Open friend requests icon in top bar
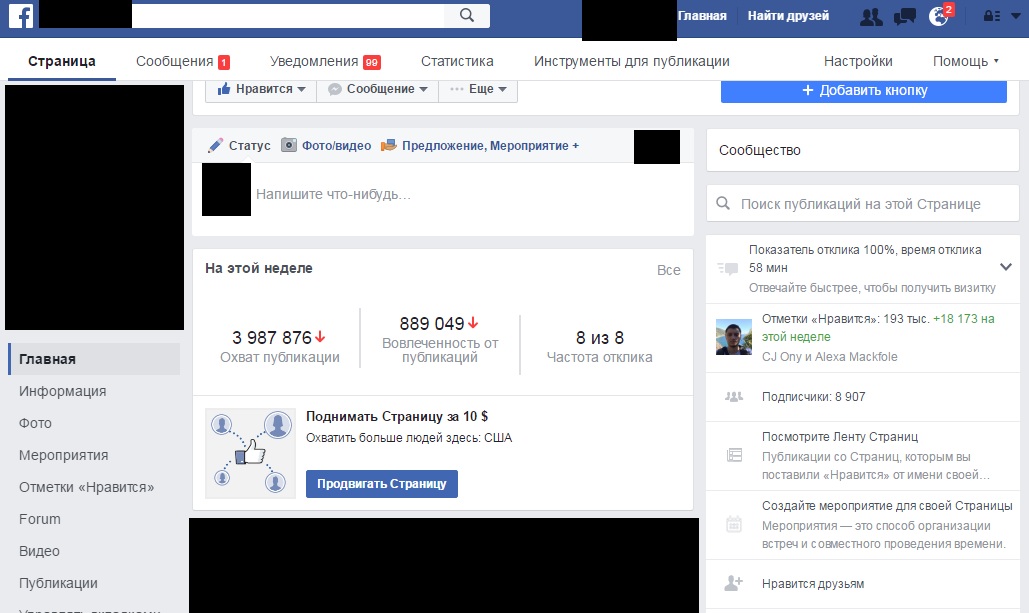This screenshot has width=1029, height=613. point(871,16)
